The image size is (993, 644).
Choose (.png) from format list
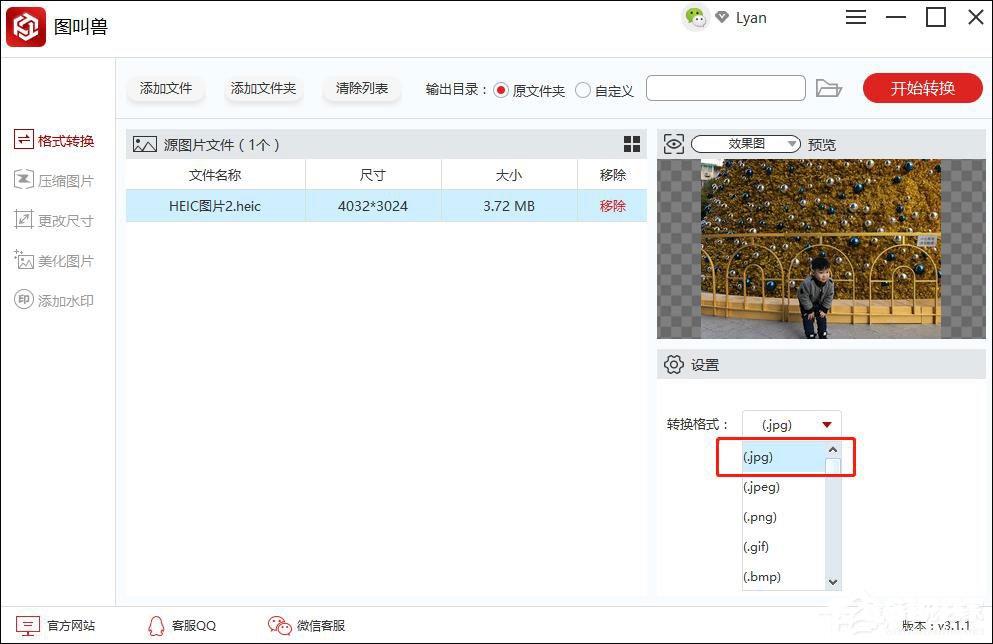pos(783,517)
